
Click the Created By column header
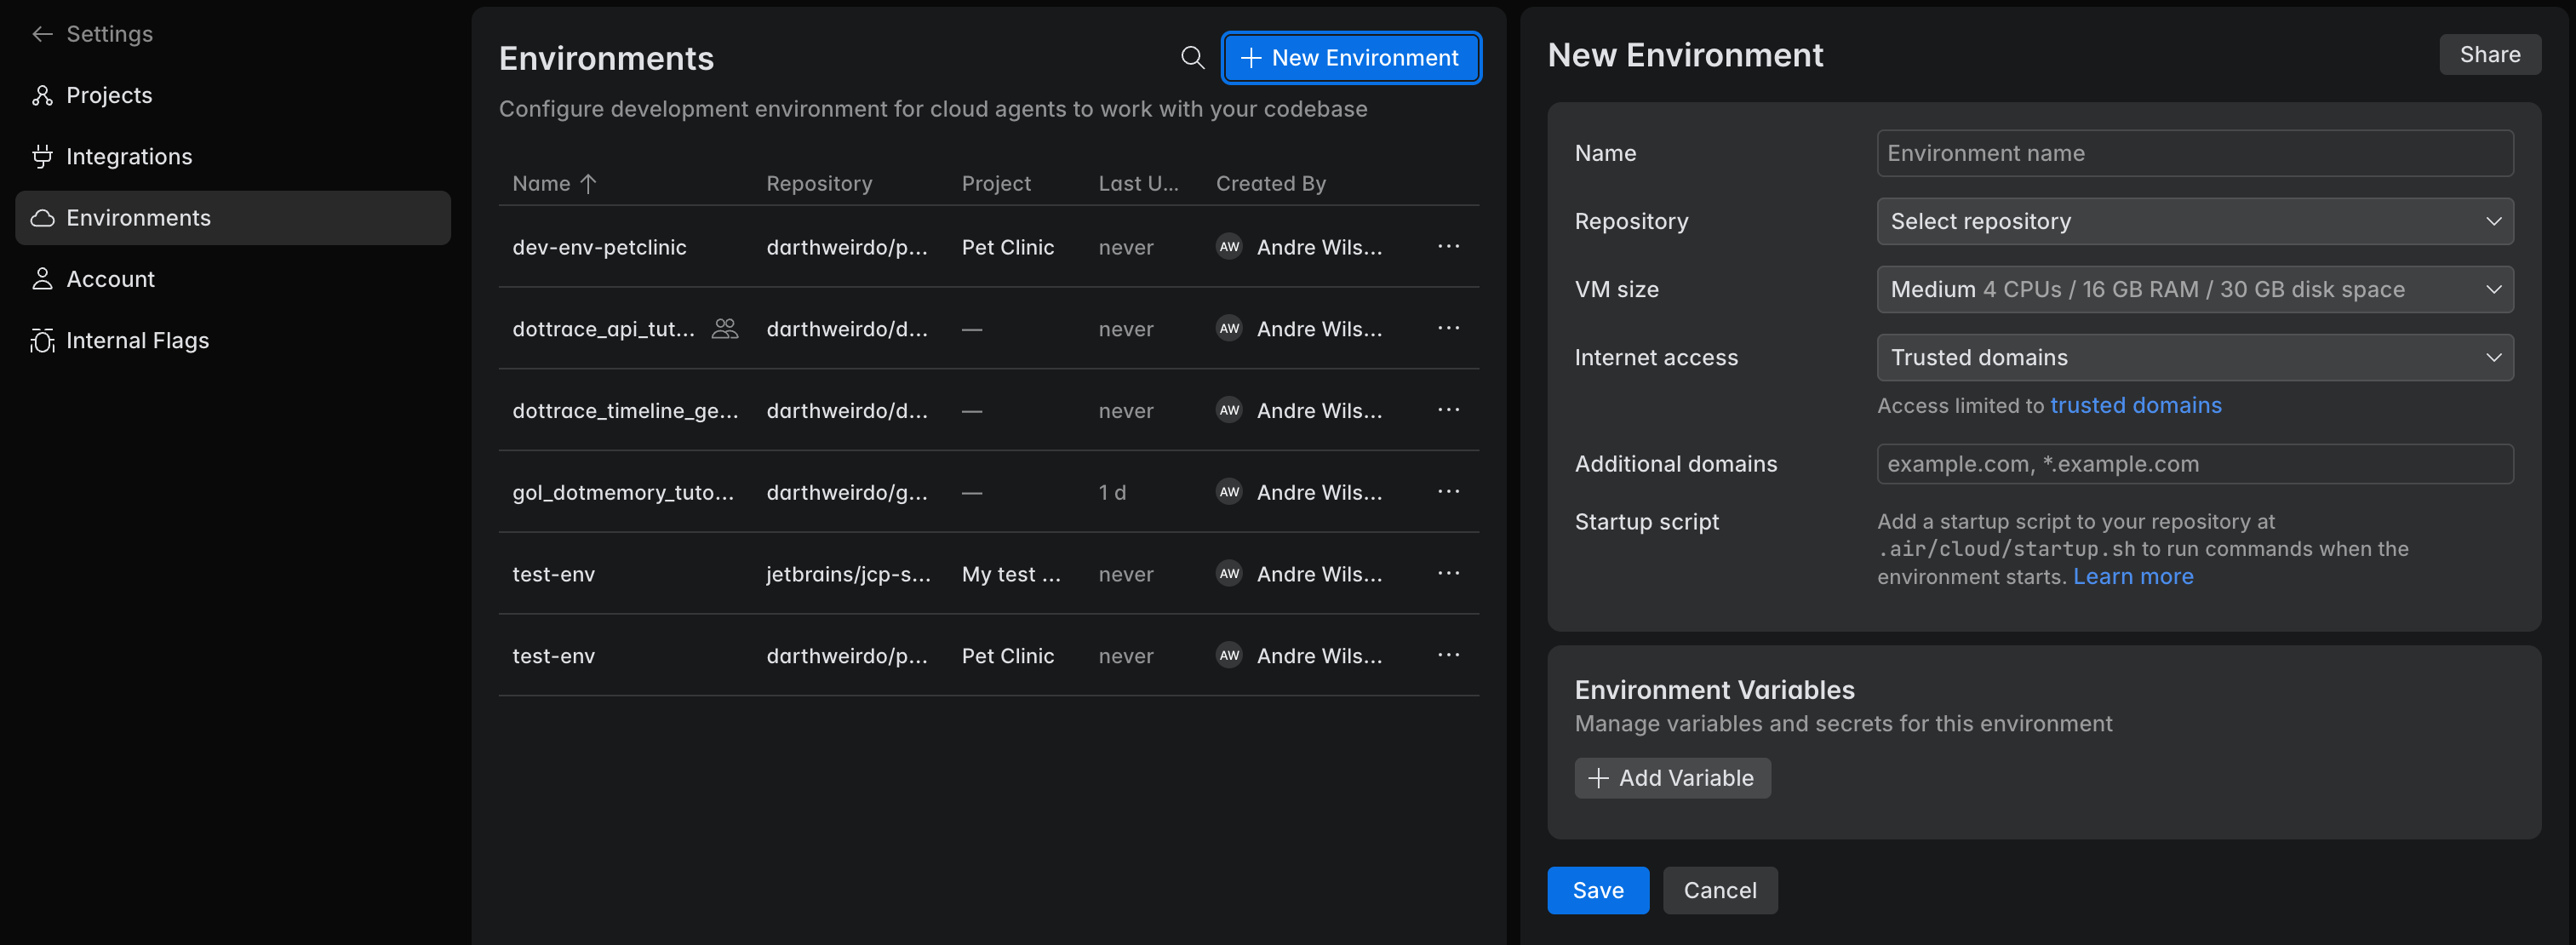click(1270, 183)
